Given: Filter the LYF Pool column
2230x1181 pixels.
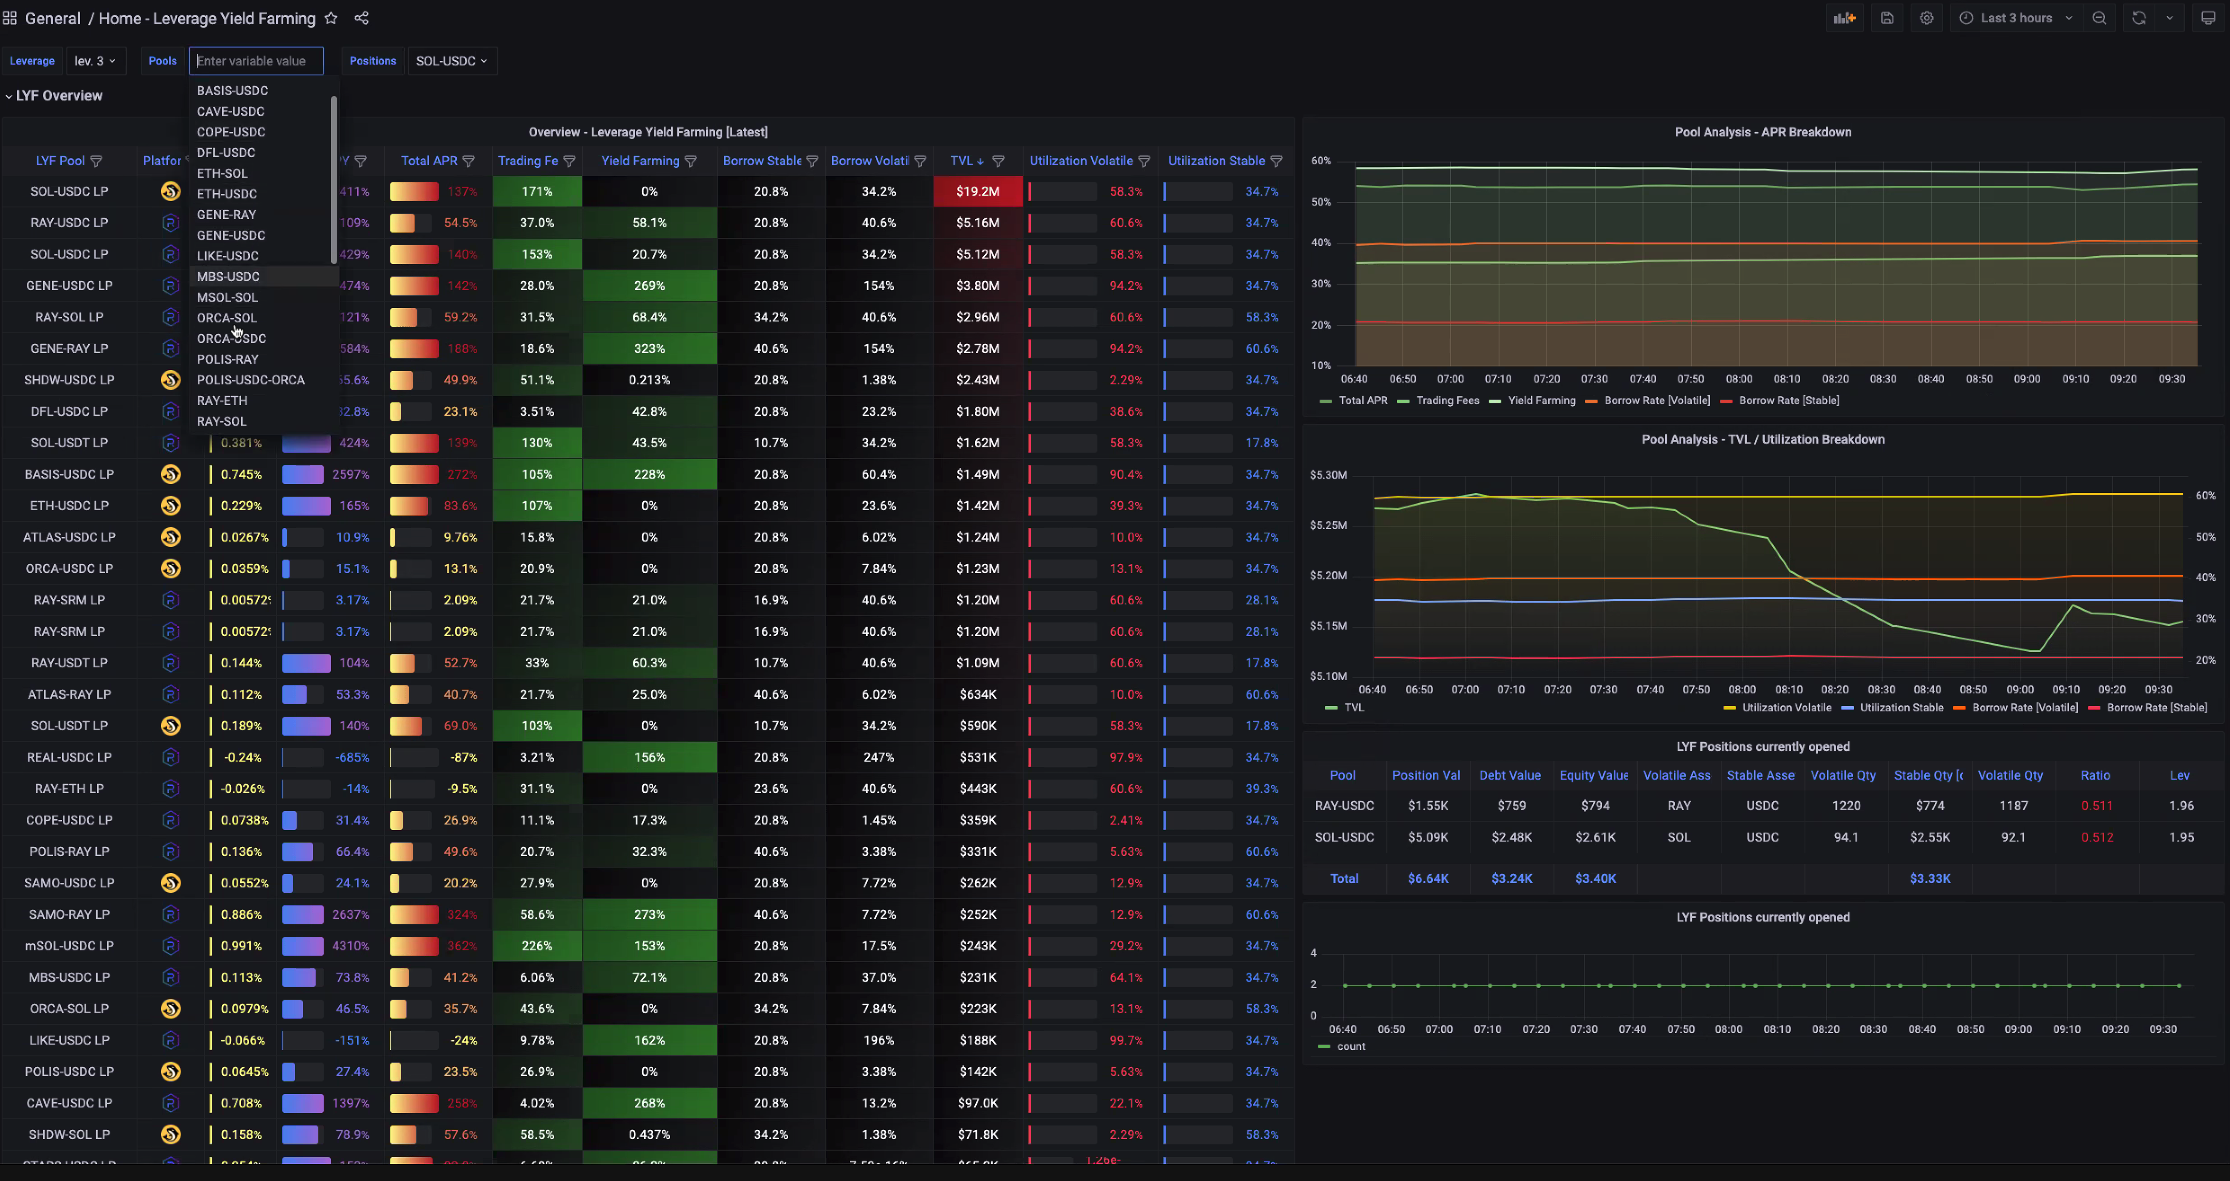Looking at the screenshot, I should (x=96, y=161).
